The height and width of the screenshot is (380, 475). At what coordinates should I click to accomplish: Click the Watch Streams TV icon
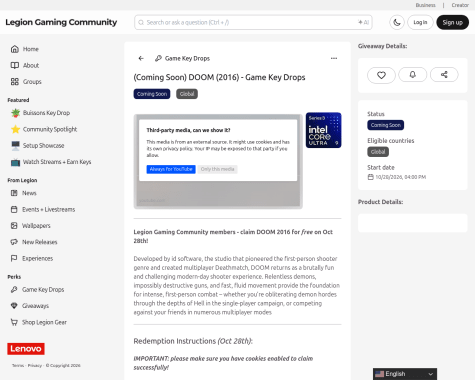pyautogui.click(x=15, y=162)
